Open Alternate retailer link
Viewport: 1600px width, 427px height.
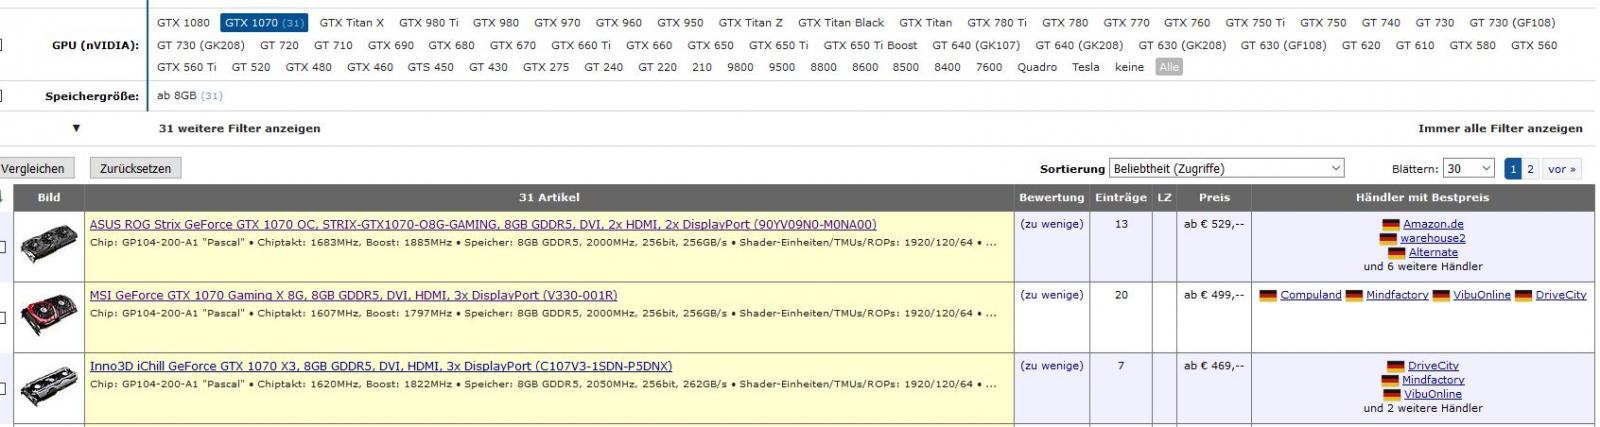click(x=1433, y=253)
